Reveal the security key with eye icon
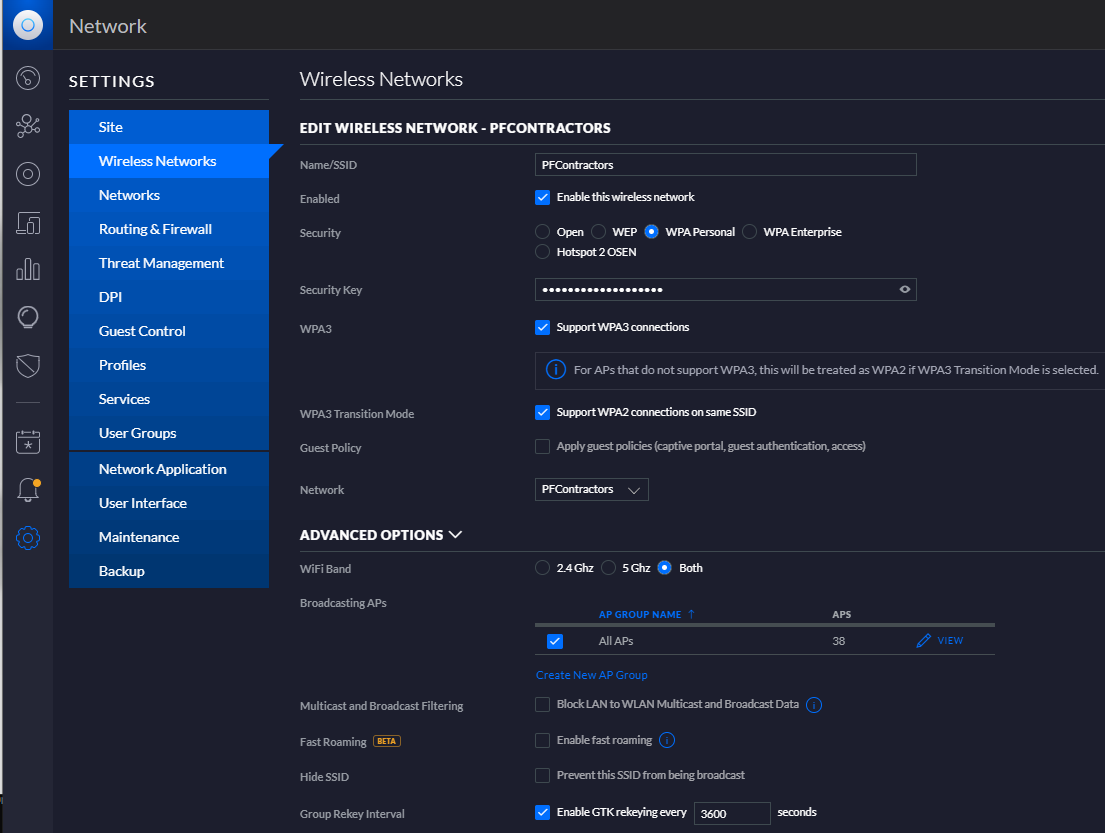 [904, 290]
